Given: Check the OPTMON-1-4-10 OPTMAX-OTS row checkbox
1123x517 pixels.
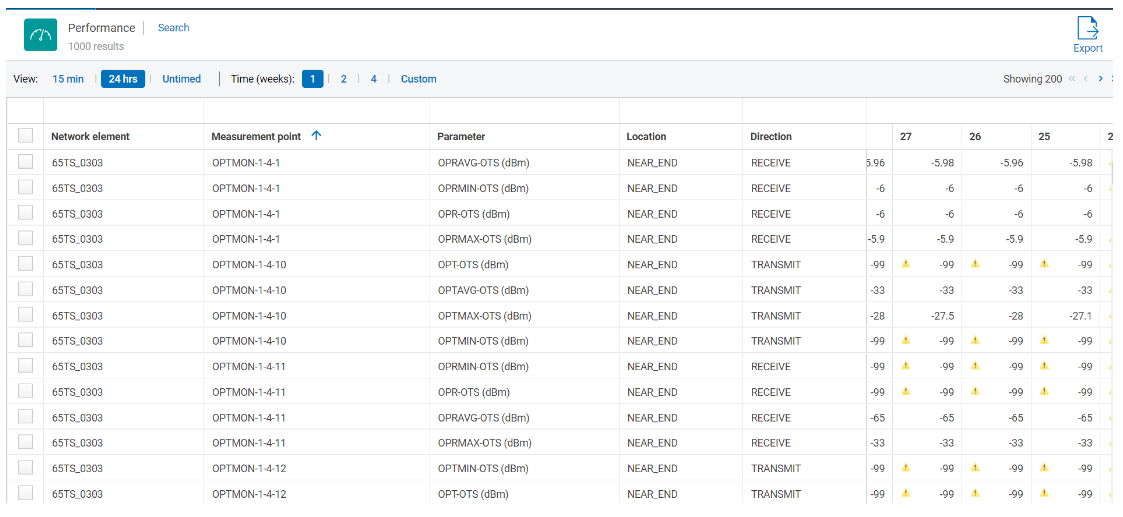Looking at the screenshot, I should pyautogui.click(x=26, y=315).
